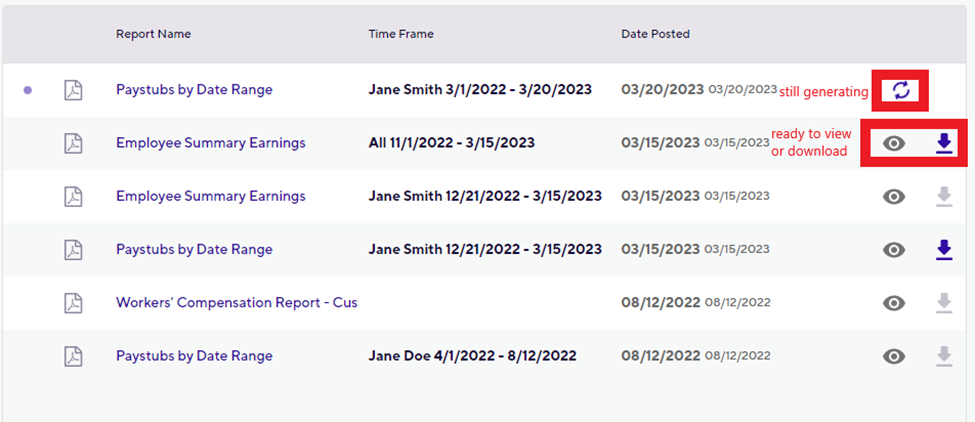
Task: View Paystubs report for Jane Smith 12/21/2022
Action: [894, 250]
